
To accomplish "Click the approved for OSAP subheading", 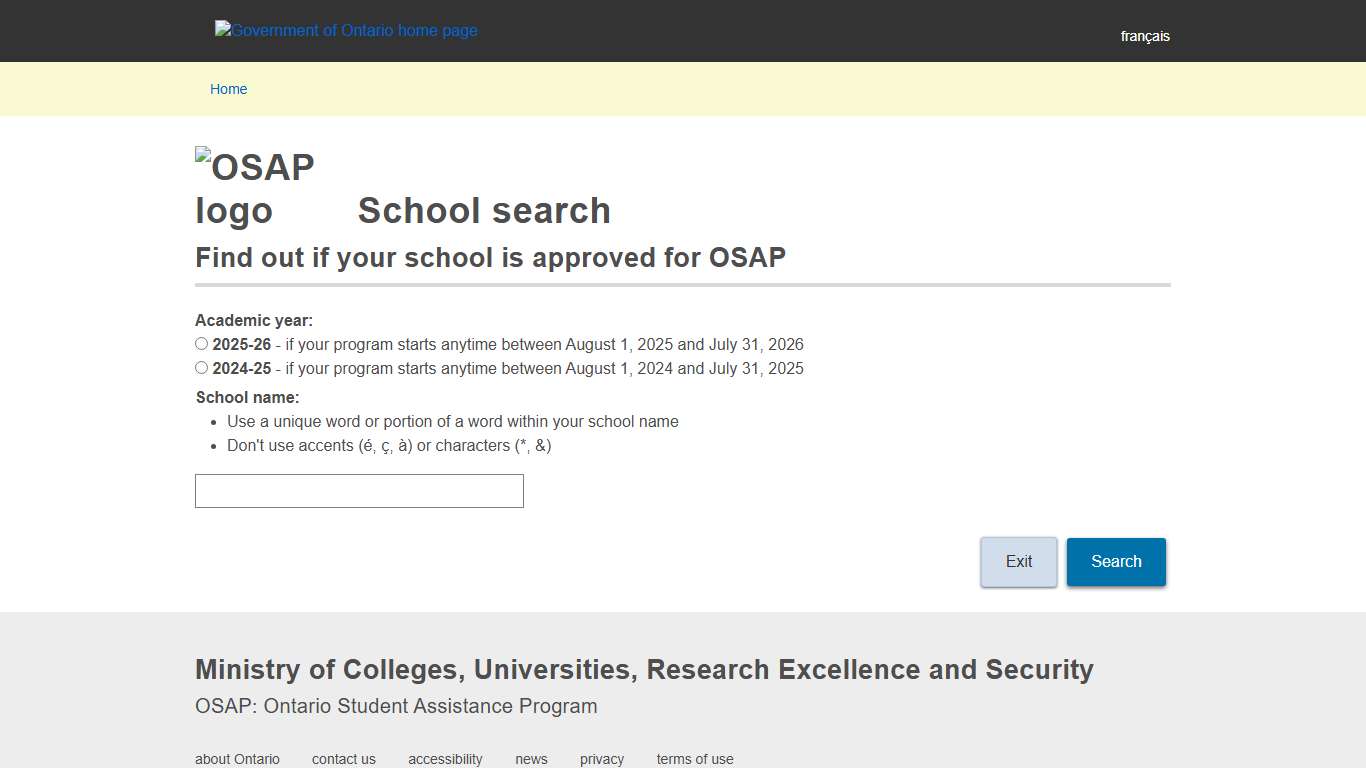I will tap(490, 257).
